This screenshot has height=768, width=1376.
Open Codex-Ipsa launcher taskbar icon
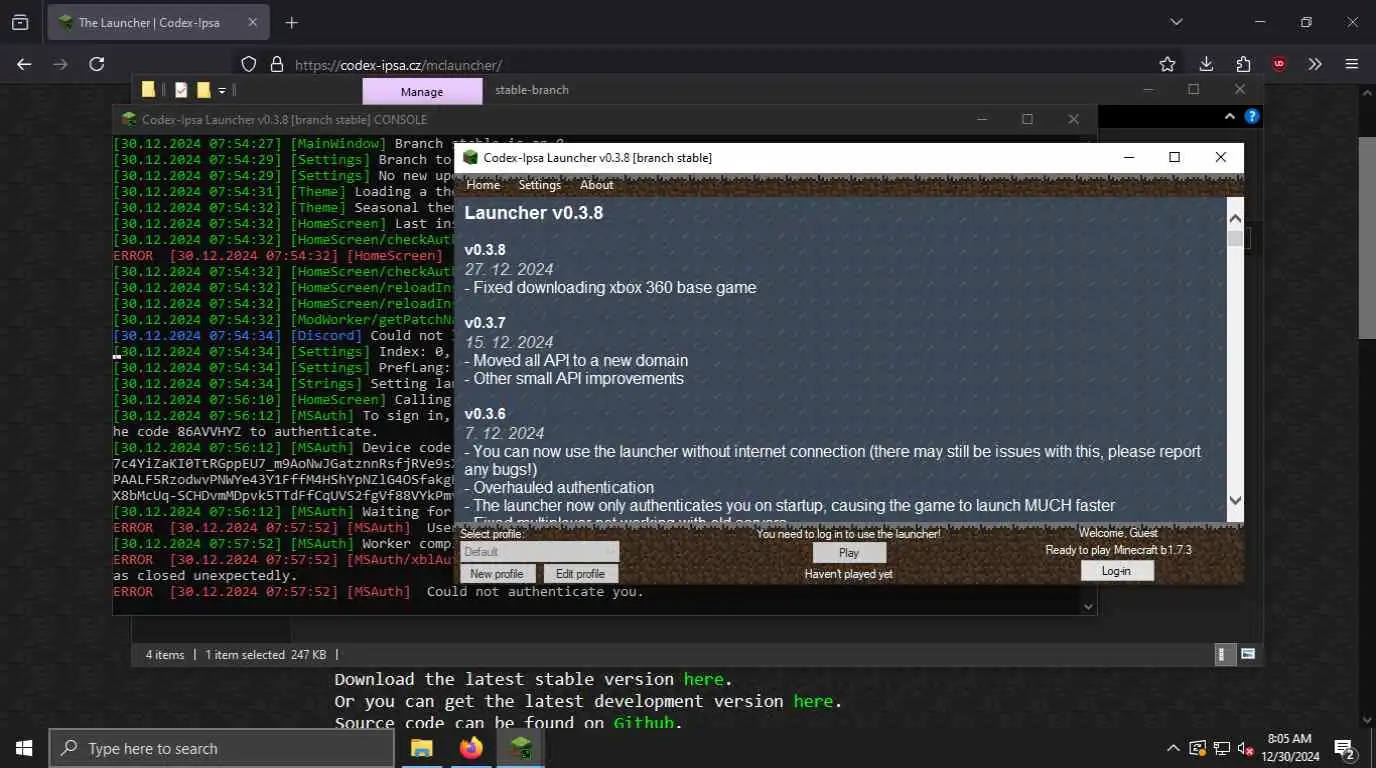point(520,748)
